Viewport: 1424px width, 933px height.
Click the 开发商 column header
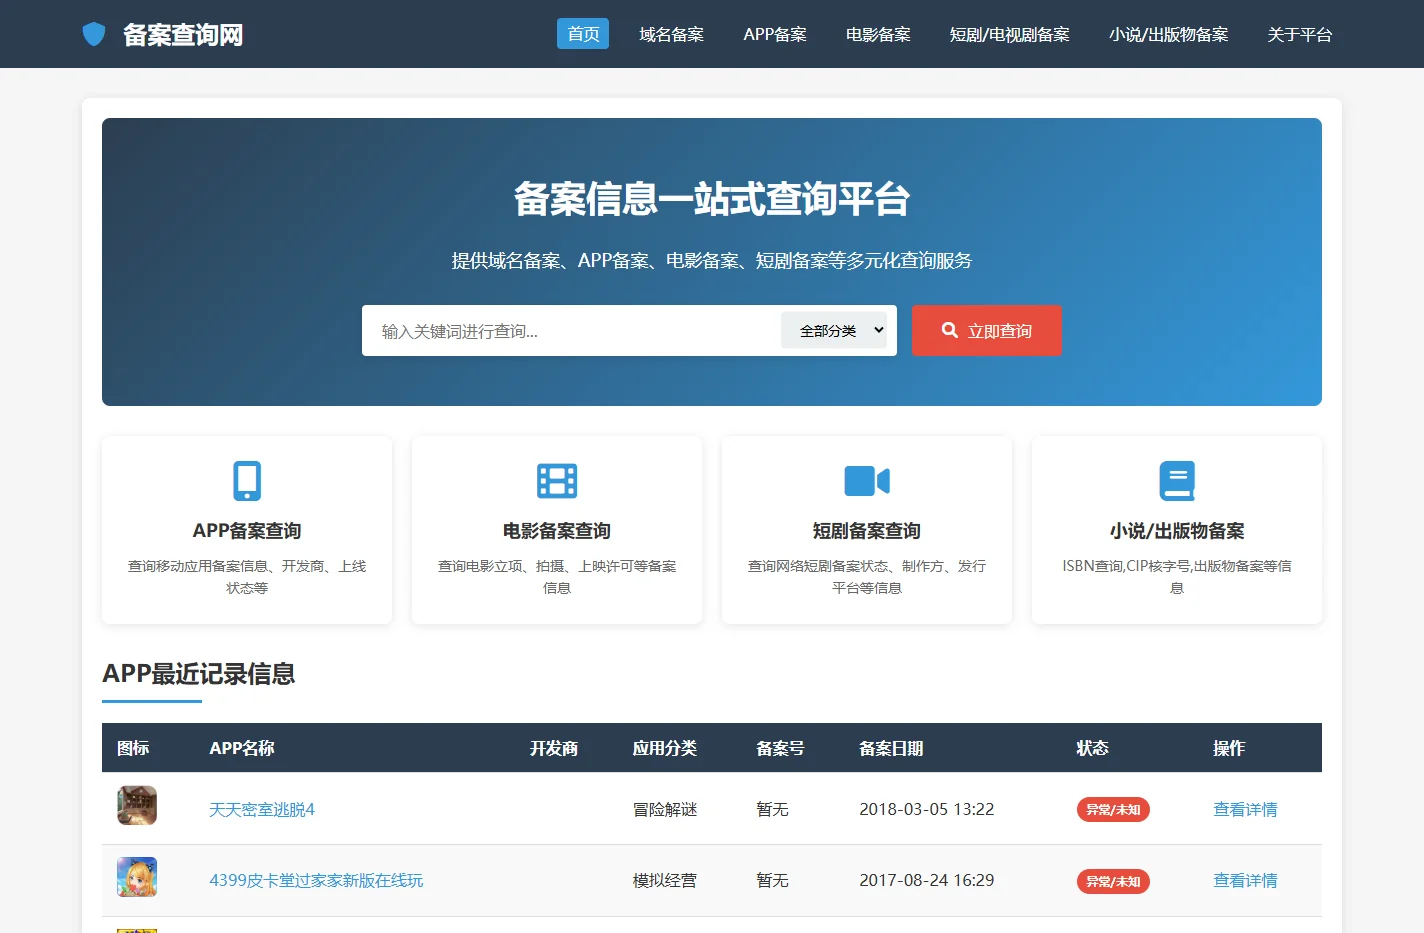[554, 748]
